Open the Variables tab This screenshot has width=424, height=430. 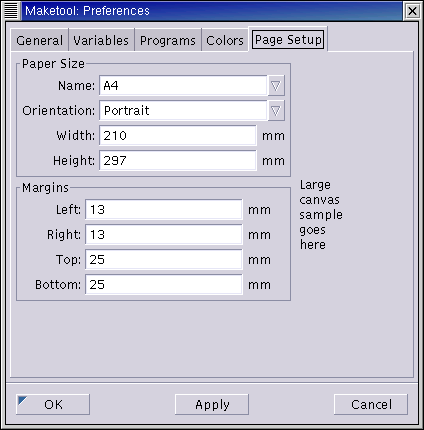(101, 40)
